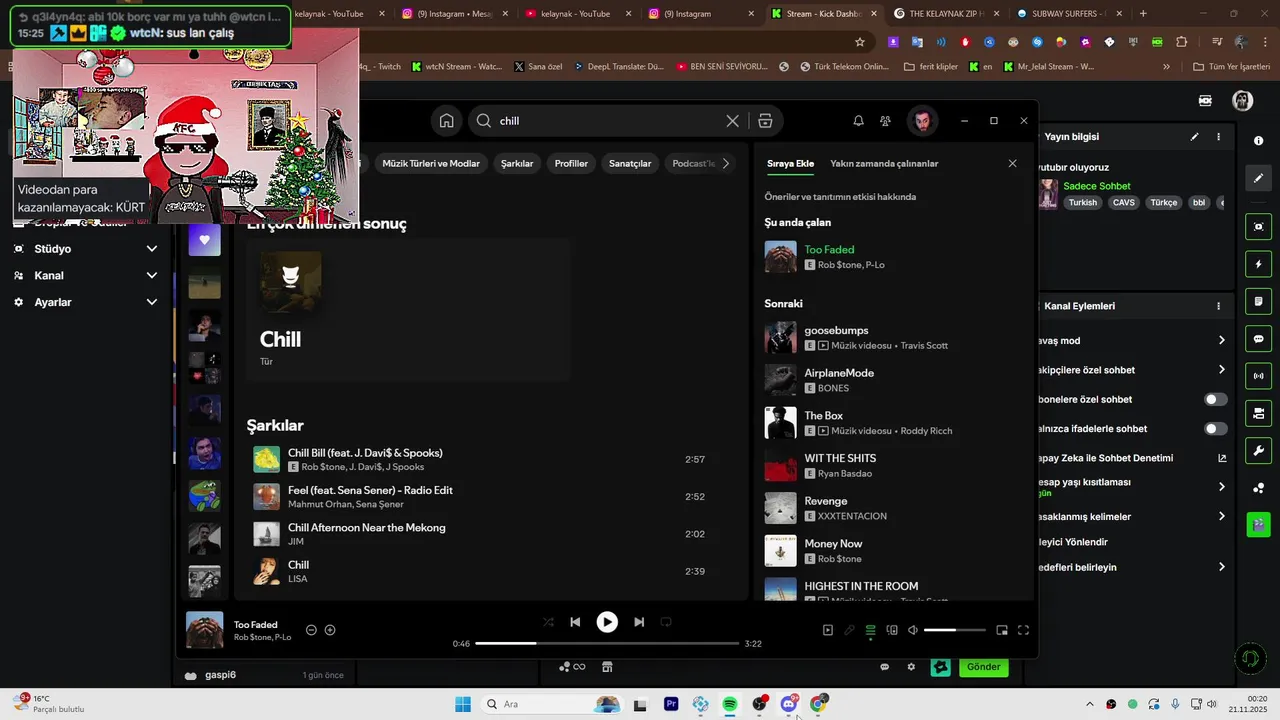
Task: Open Spotify profile avatar menu
Action: click(922, 121)
